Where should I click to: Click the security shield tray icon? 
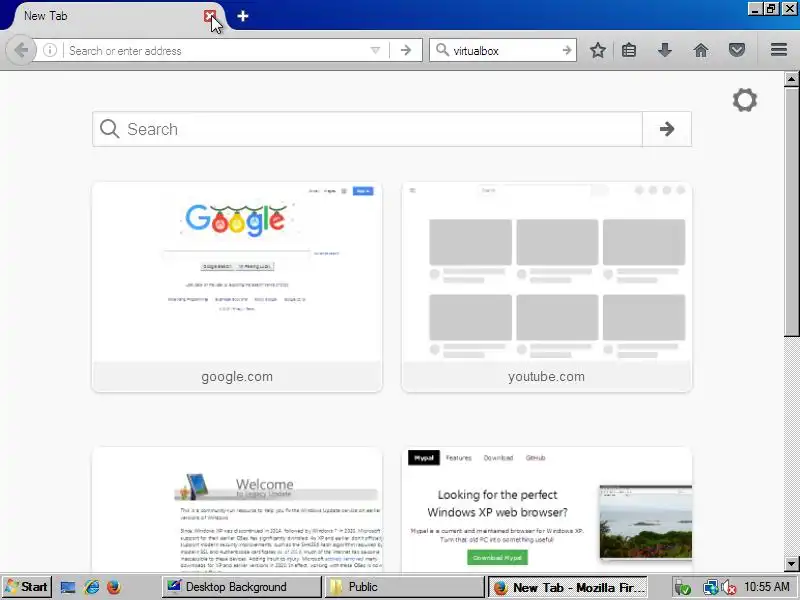[x=682, y=588]
